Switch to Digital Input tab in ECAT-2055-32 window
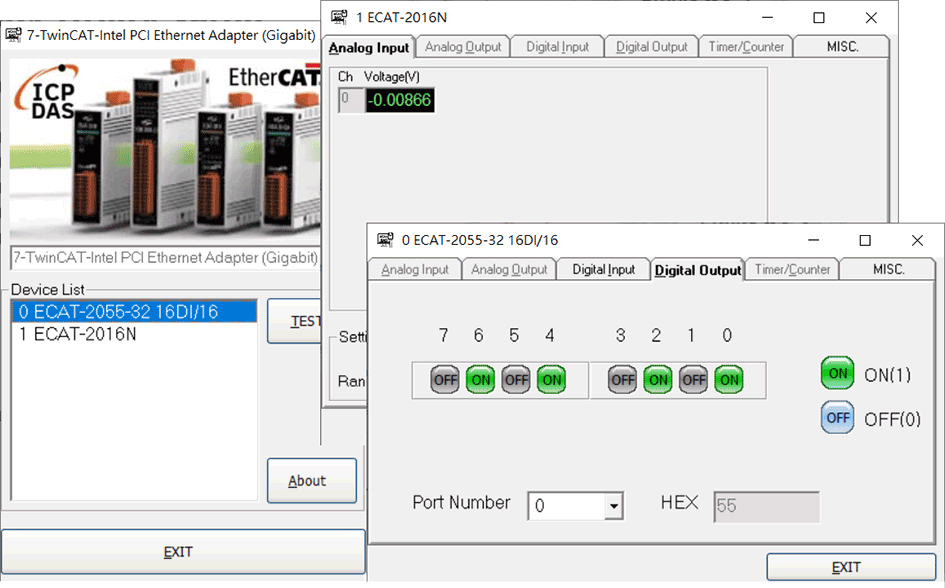Screen dimensions: 945x588 click(x=603, y=269)
